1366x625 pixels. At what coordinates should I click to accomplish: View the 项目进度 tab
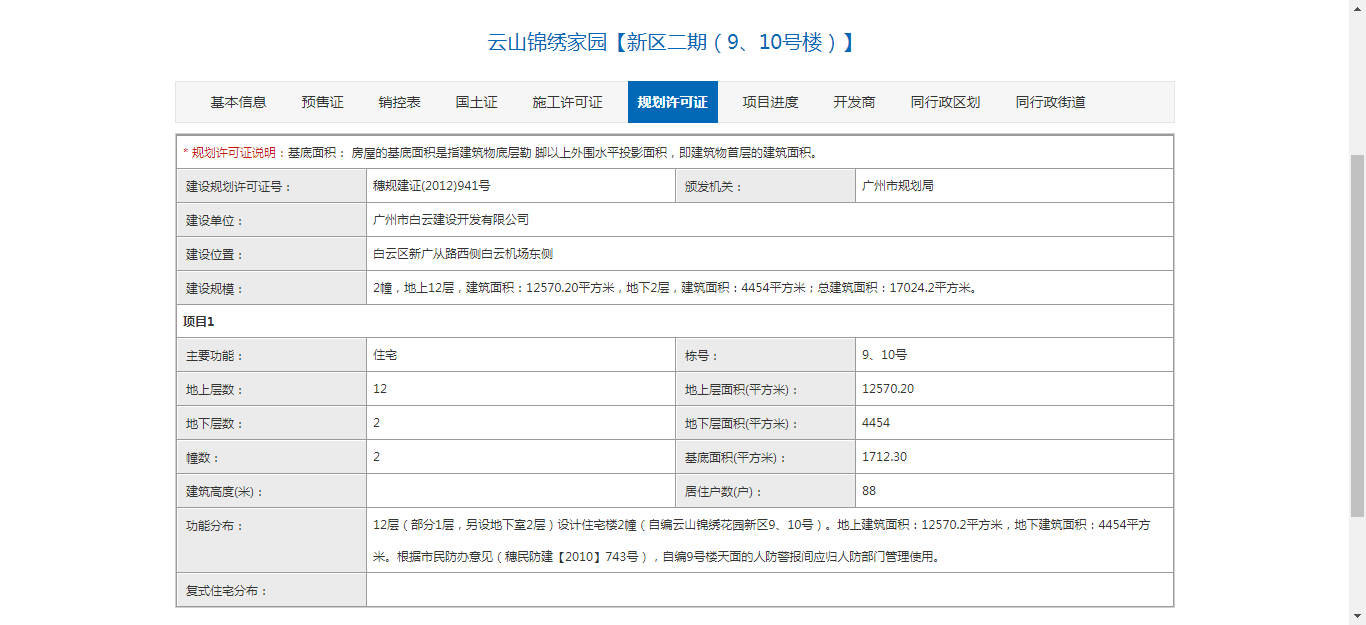tap(770, 102)
